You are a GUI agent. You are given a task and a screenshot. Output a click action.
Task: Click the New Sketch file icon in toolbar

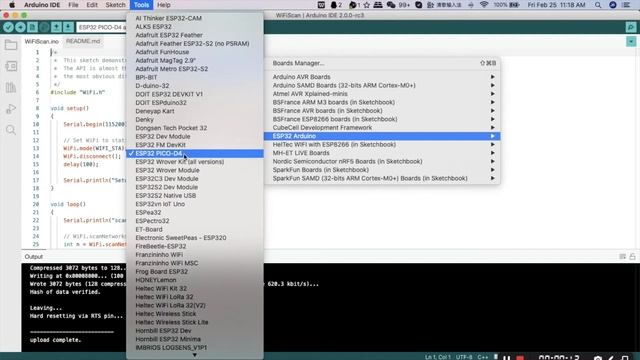pos(32,27)
